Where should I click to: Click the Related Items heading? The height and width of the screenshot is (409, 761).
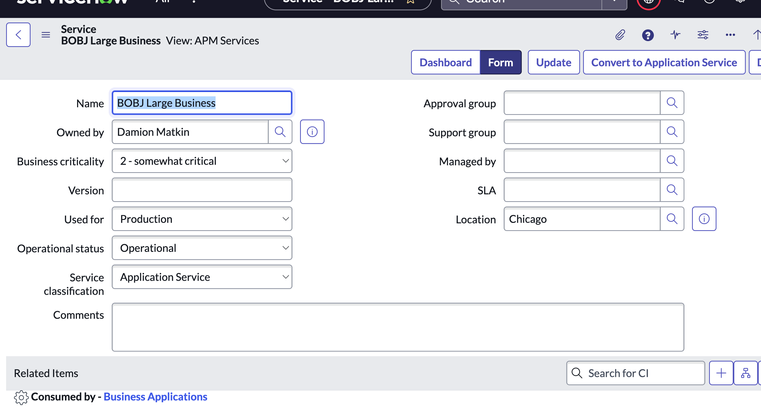coord(46,373)
